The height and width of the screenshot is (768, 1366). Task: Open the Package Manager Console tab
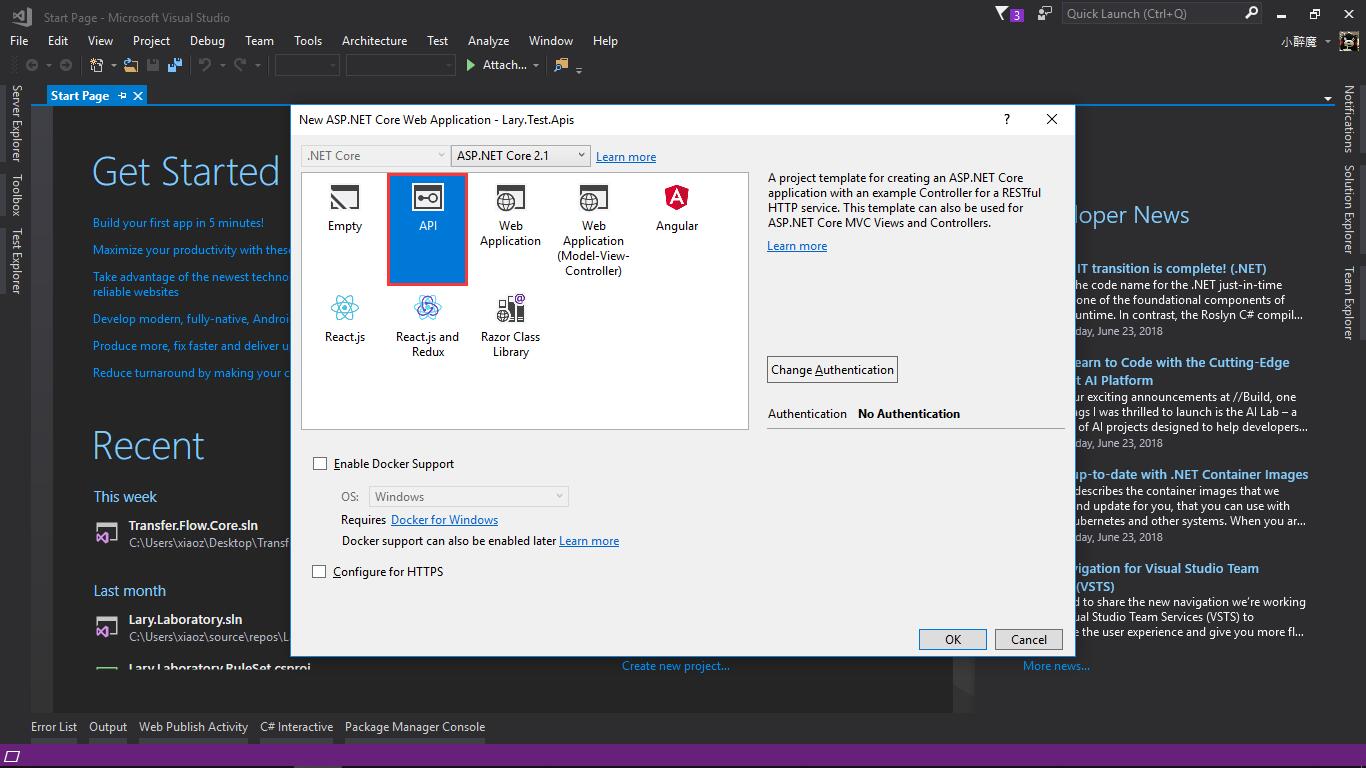coord(415,727)
